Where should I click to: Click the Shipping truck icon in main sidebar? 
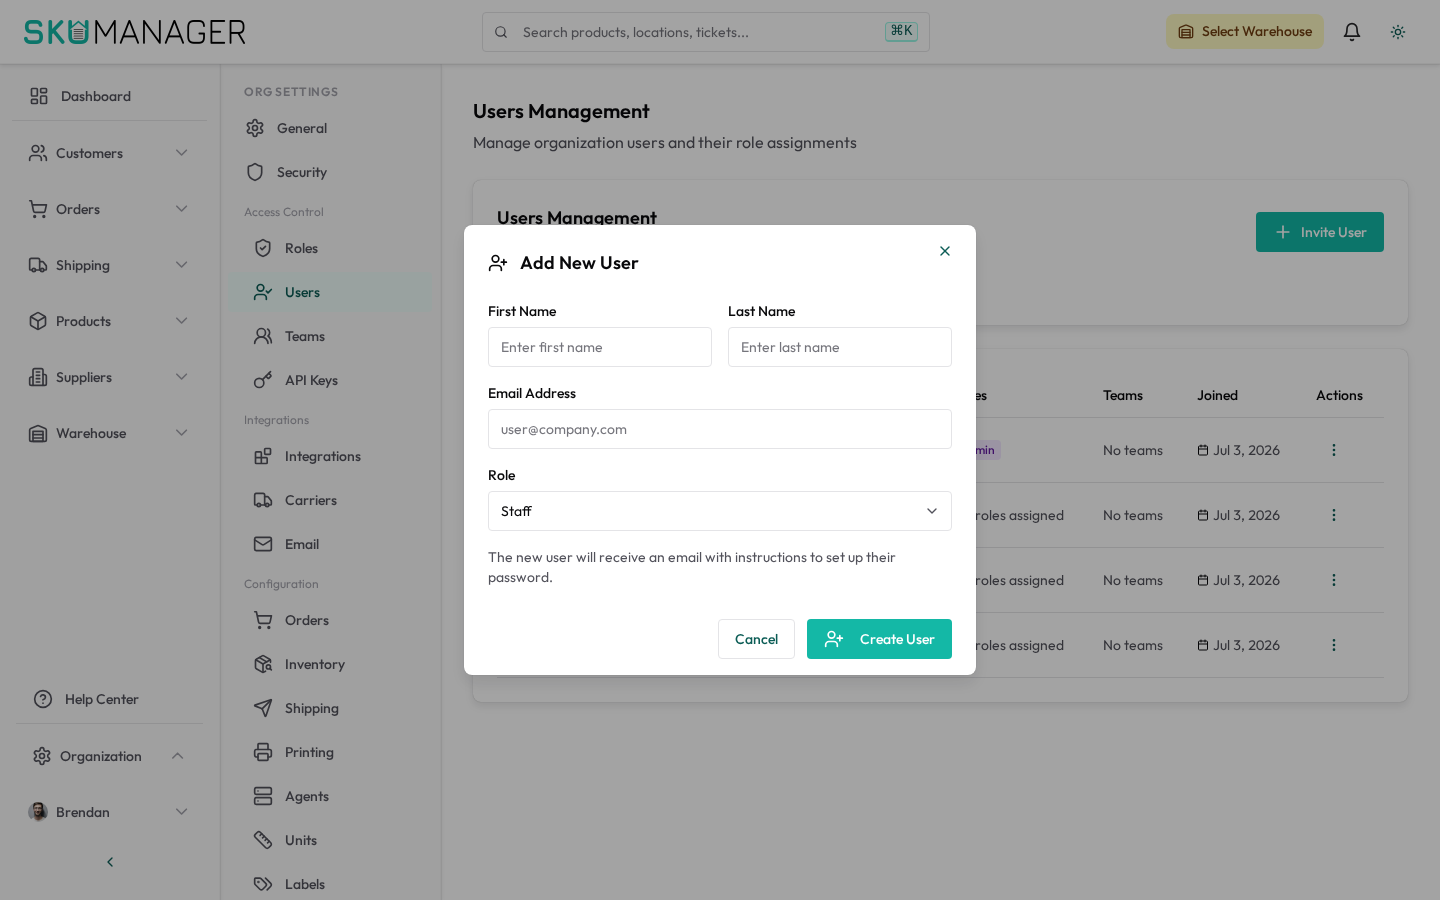click(38, 265)
